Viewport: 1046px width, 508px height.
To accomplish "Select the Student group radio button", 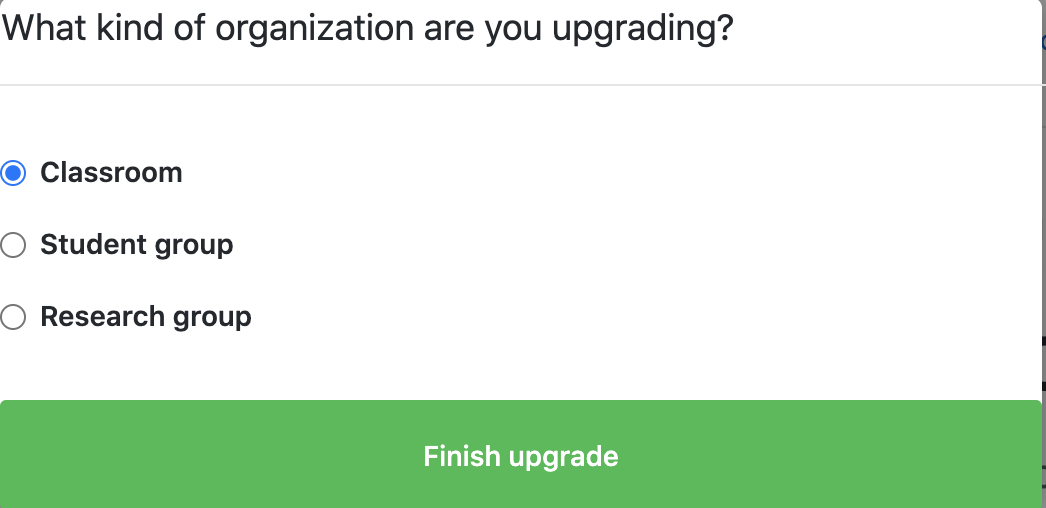I will click(x=13, y=245).
